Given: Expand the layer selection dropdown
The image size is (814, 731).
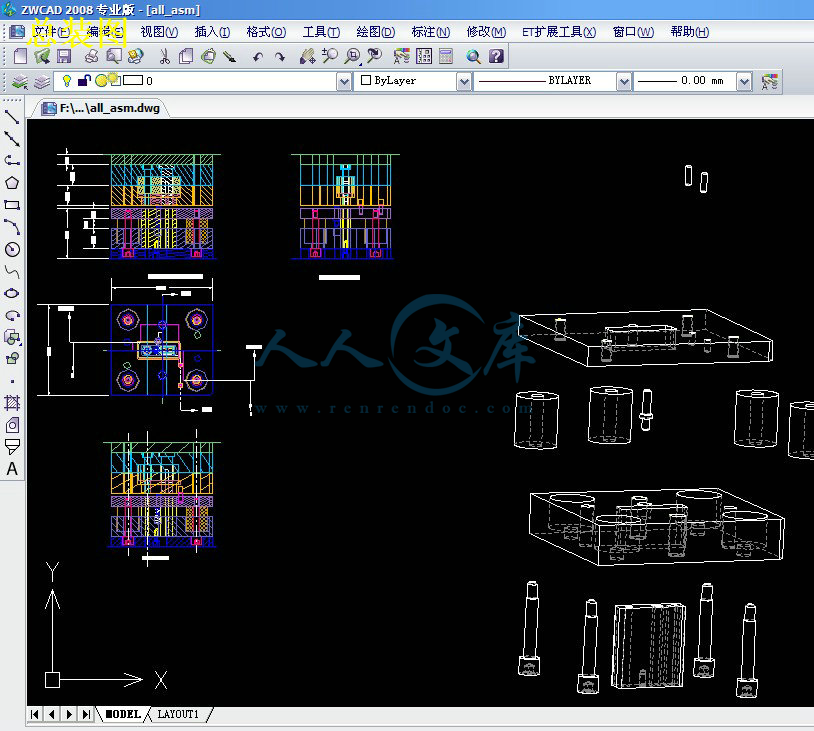Looking at the screenshot, I should (344, 82).
